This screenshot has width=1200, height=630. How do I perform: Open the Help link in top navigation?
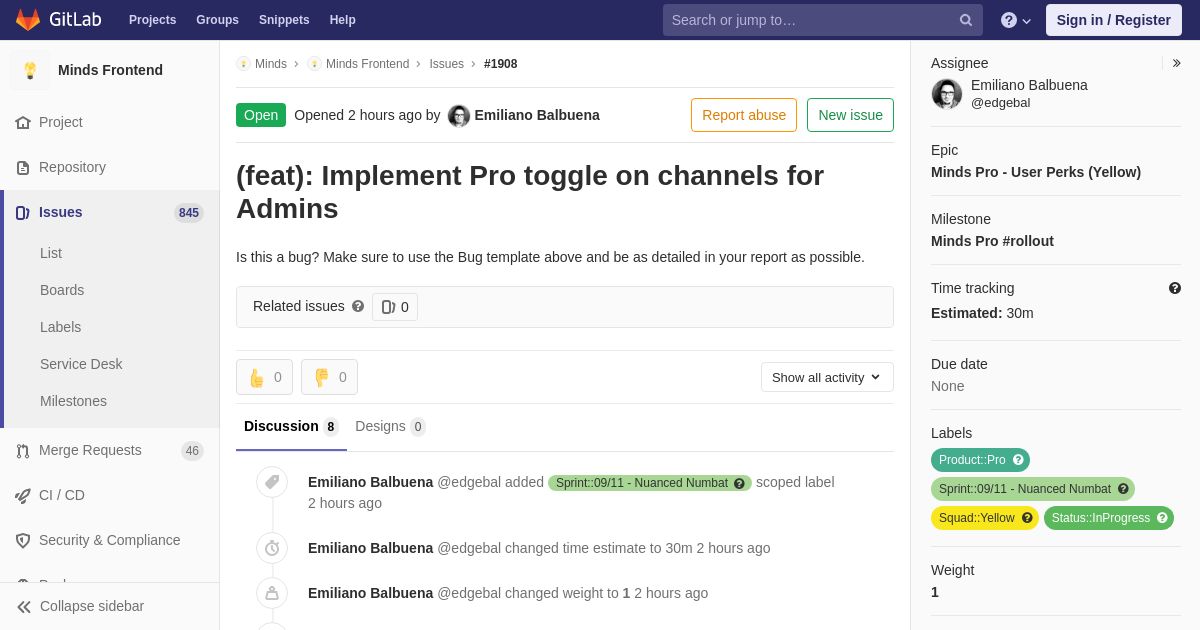[x=343, y=20]
